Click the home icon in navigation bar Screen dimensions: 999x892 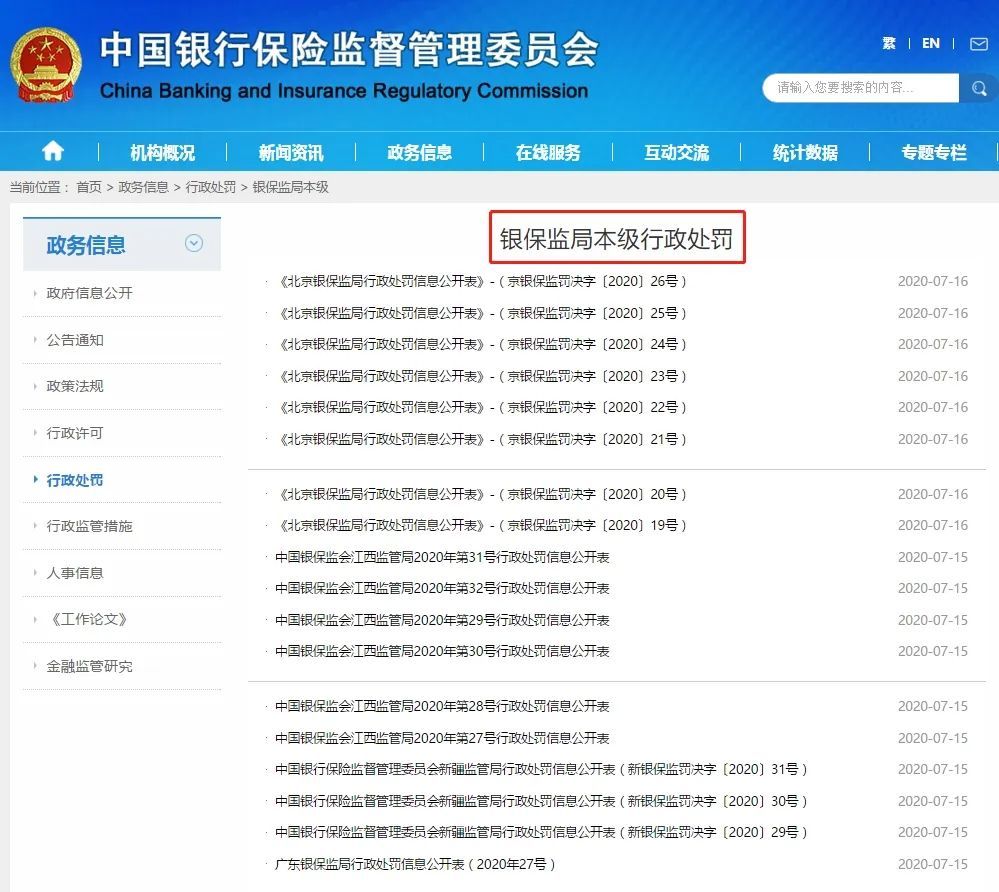pos(53,152)
